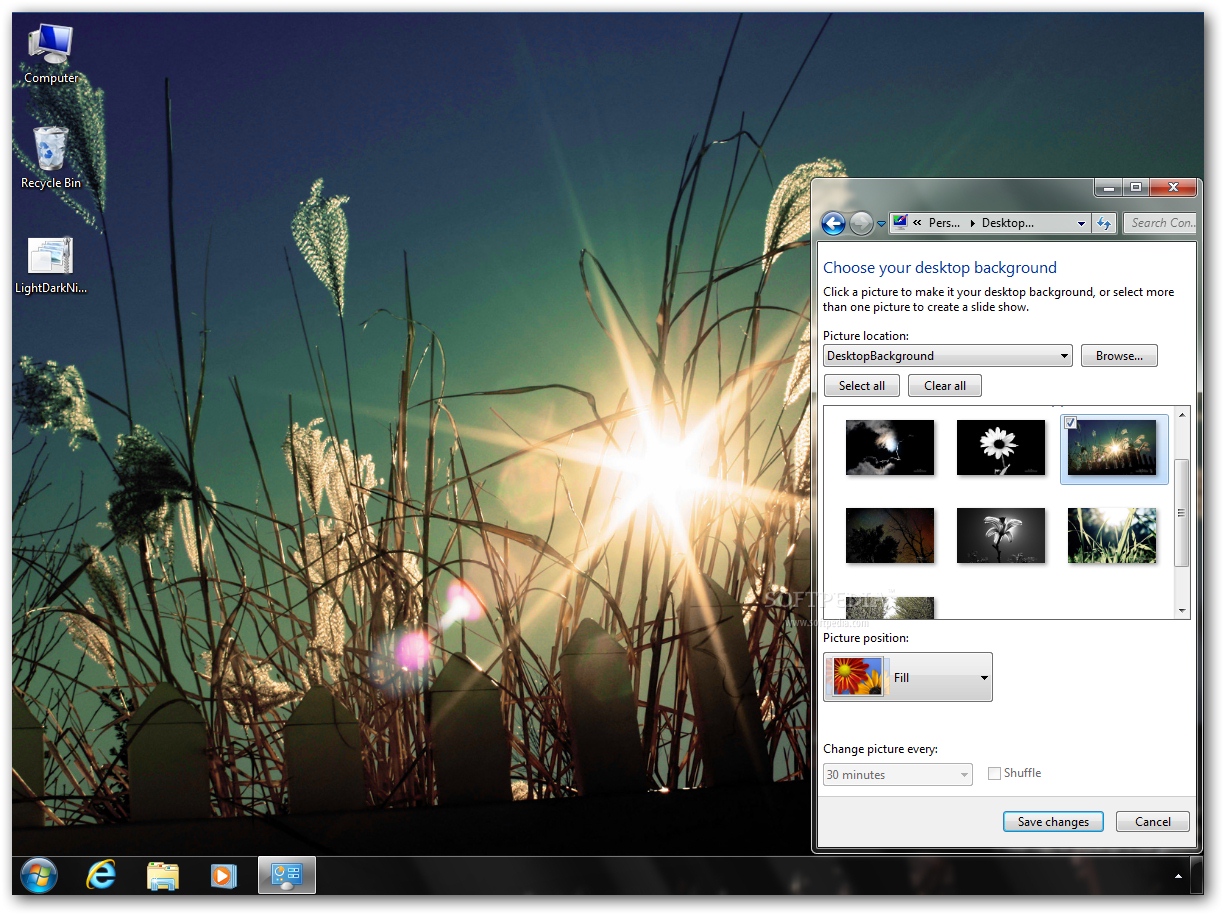Click the Pers... breadcrumb segment

tap(944, 223)
